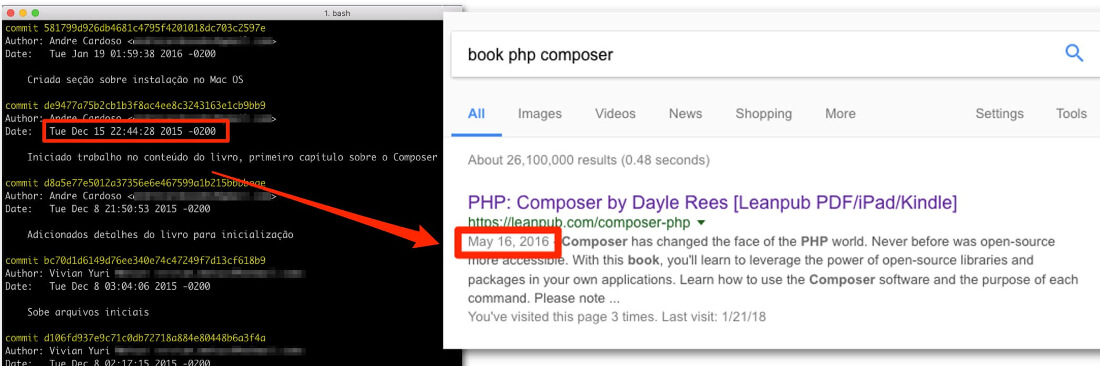Image resolution: width=1100 pixels, height=366 pixels.
Task: Click the commit 581799d hash line
Action: click(135, 28)
